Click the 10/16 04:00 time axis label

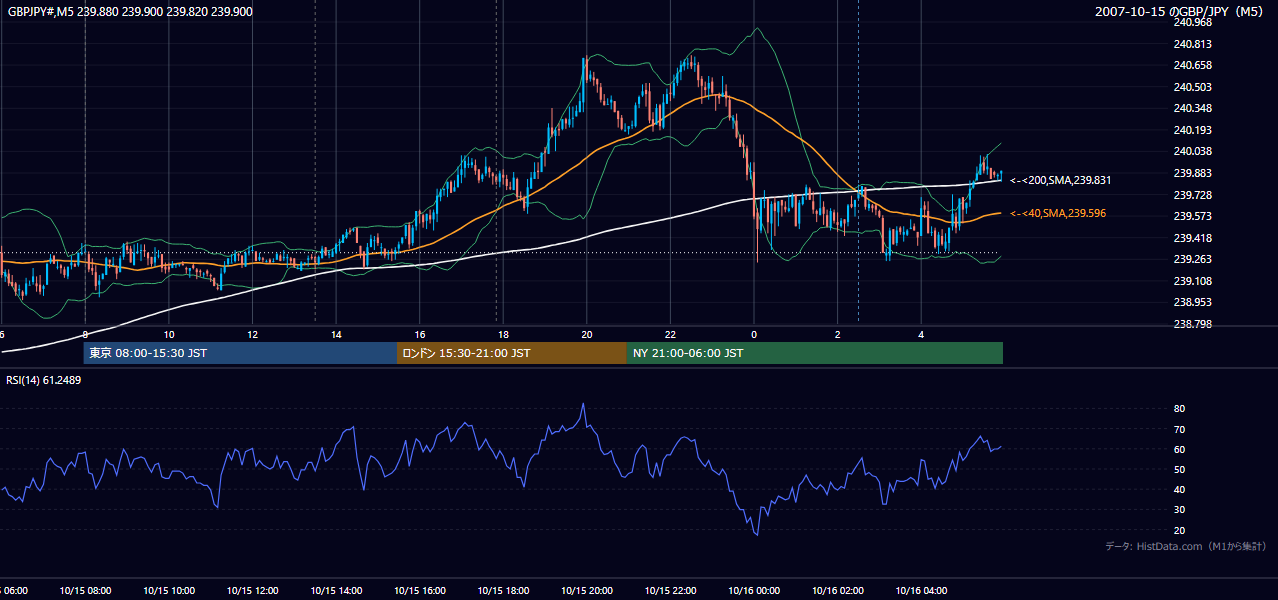pos(921,591)
